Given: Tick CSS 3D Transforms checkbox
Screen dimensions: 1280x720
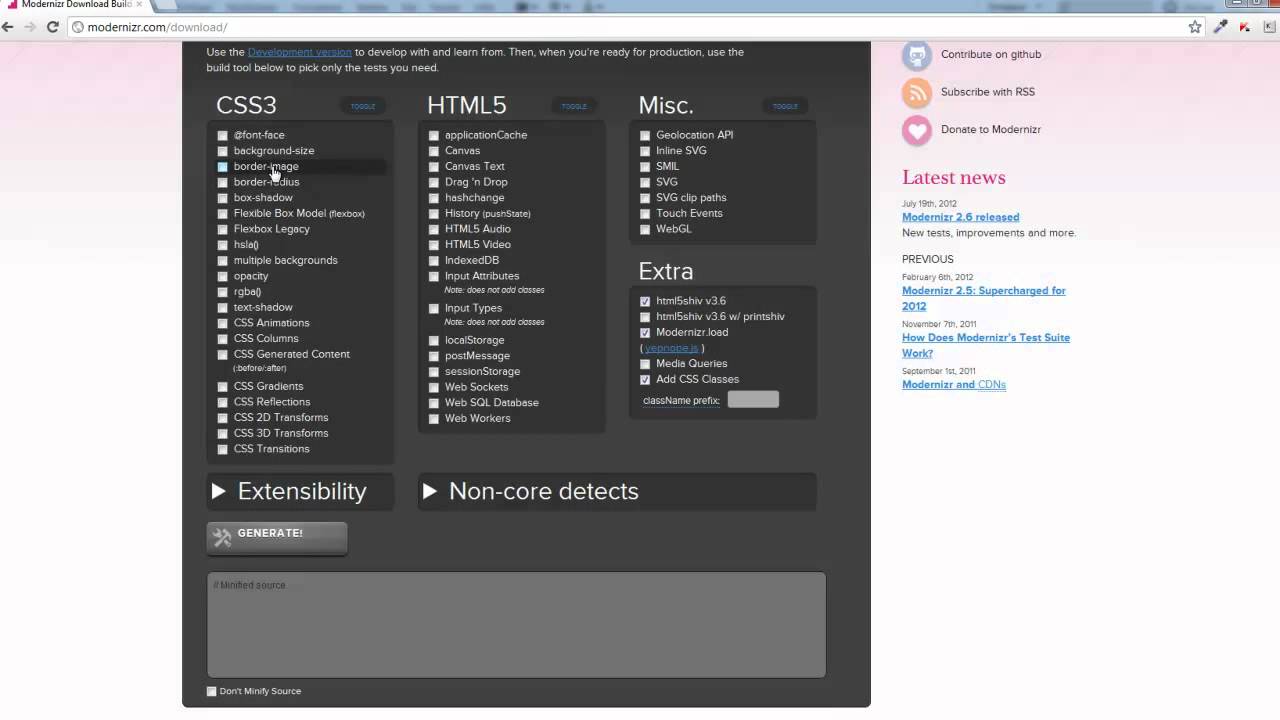Looking at the screenshot, I should [223, 434].
